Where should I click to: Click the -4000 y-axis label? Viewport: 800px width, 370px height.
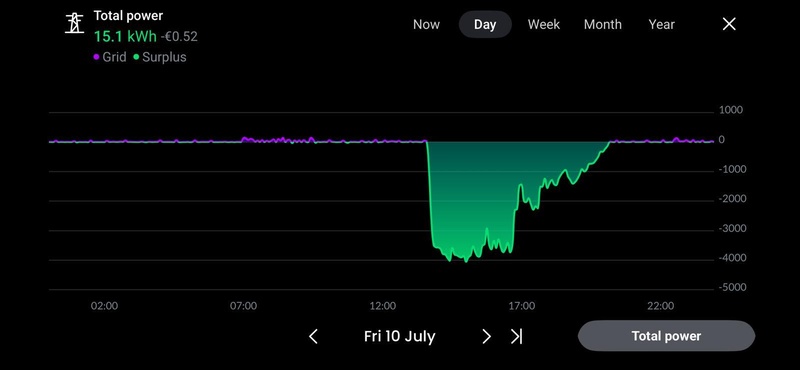[x=732, y=258]
